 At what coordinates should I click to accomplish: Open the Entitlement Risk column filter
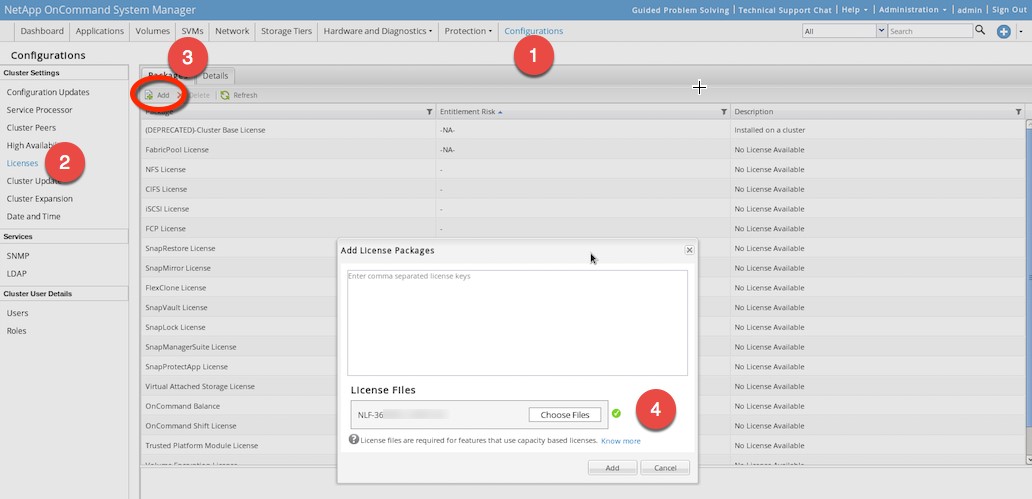tap(723, 112)
